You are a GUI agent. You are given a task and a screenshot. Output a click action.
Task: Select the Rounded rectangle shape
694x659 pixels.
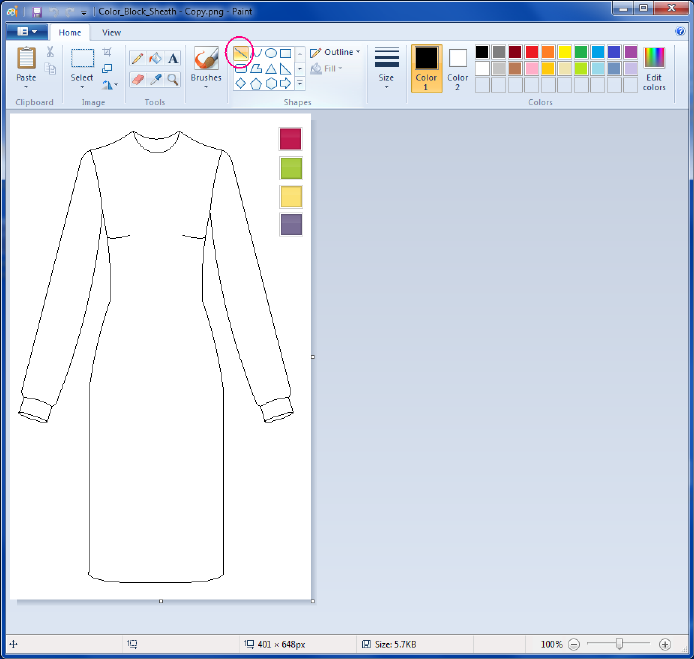pos(240,69)
